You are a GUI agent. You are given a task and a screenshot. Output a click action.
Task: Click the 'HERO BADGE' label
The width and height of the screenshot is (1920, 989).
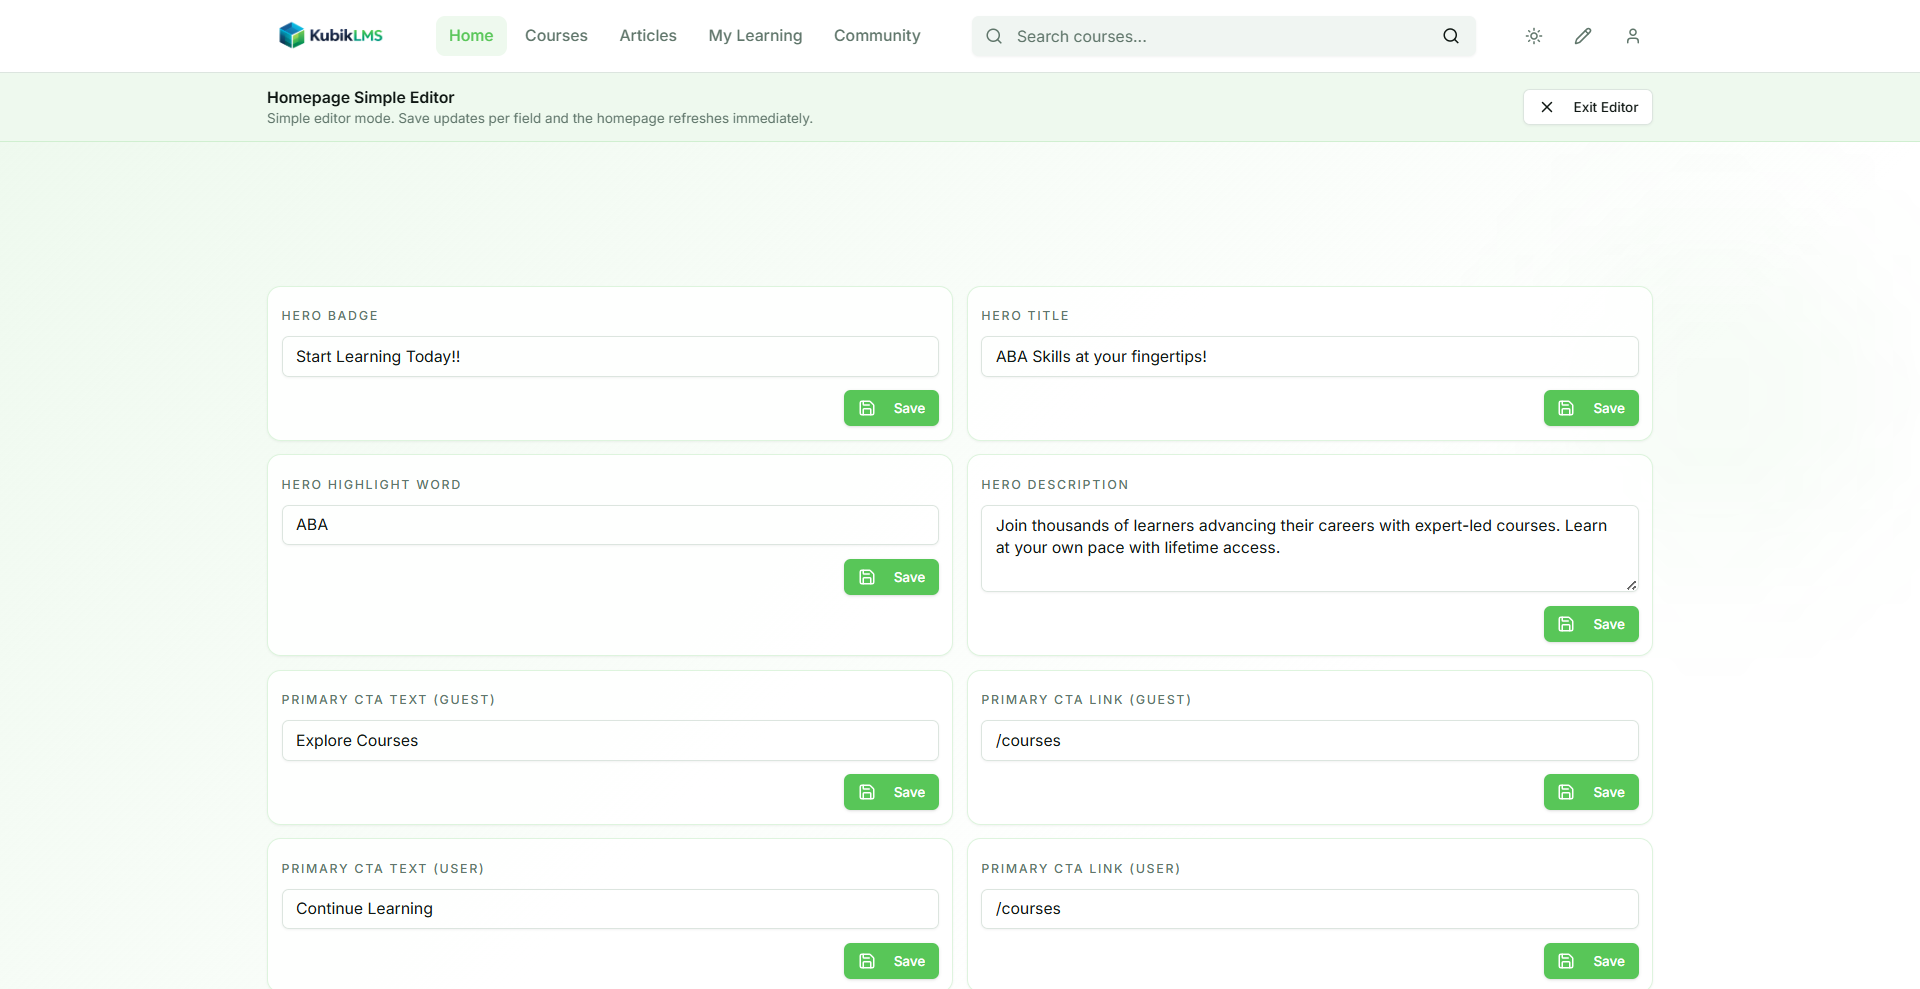pos(330,316)
